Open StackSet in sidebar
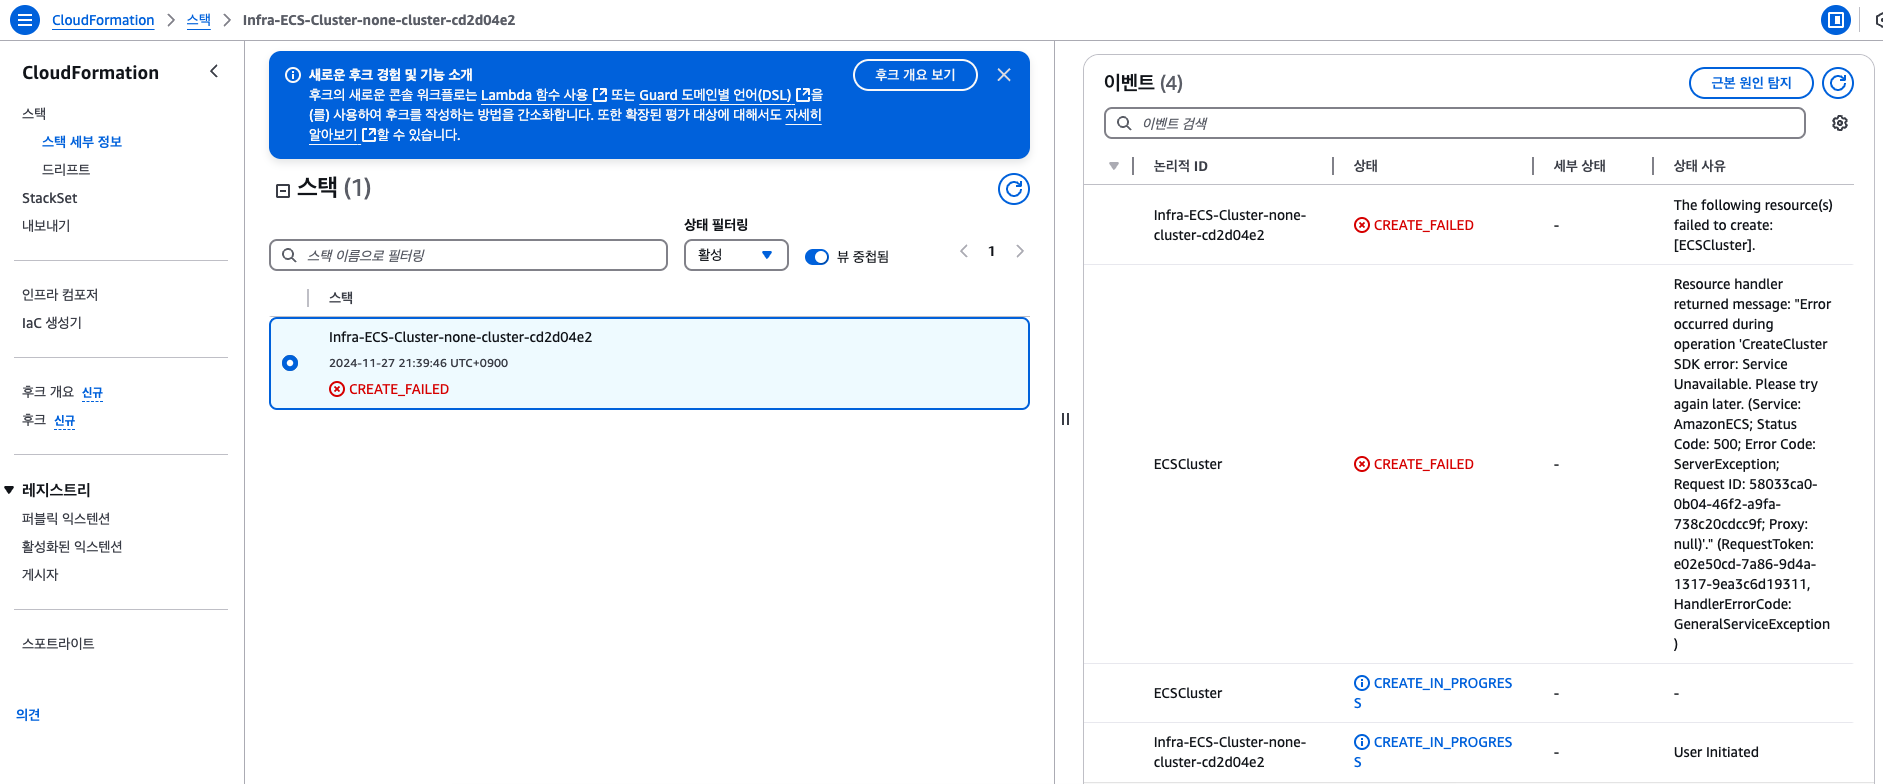Screen dimensions: 1883x784 tap(50, 198)
